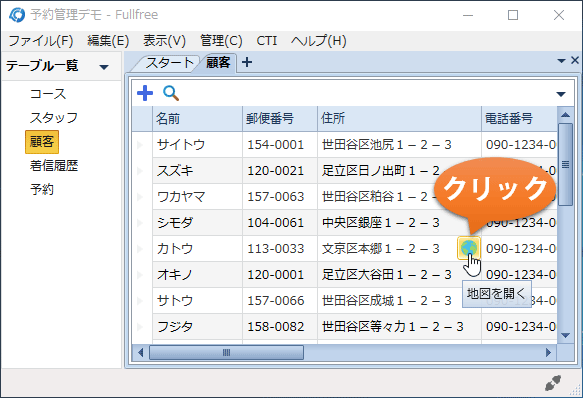Select 顧客 in table list

click(42, 142)
